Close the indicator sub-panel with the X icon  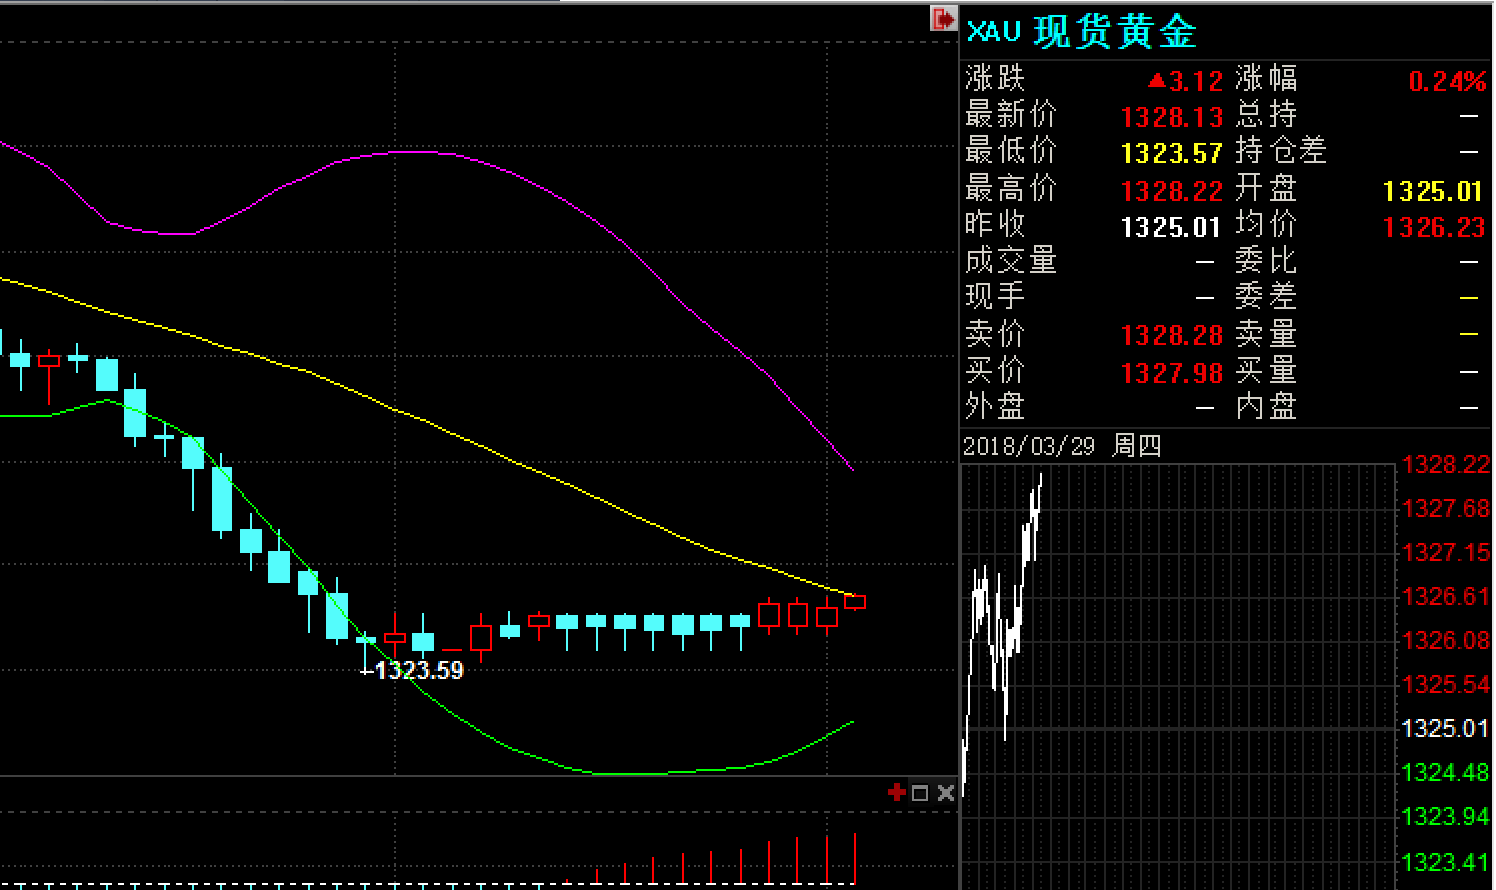[946, 793]
